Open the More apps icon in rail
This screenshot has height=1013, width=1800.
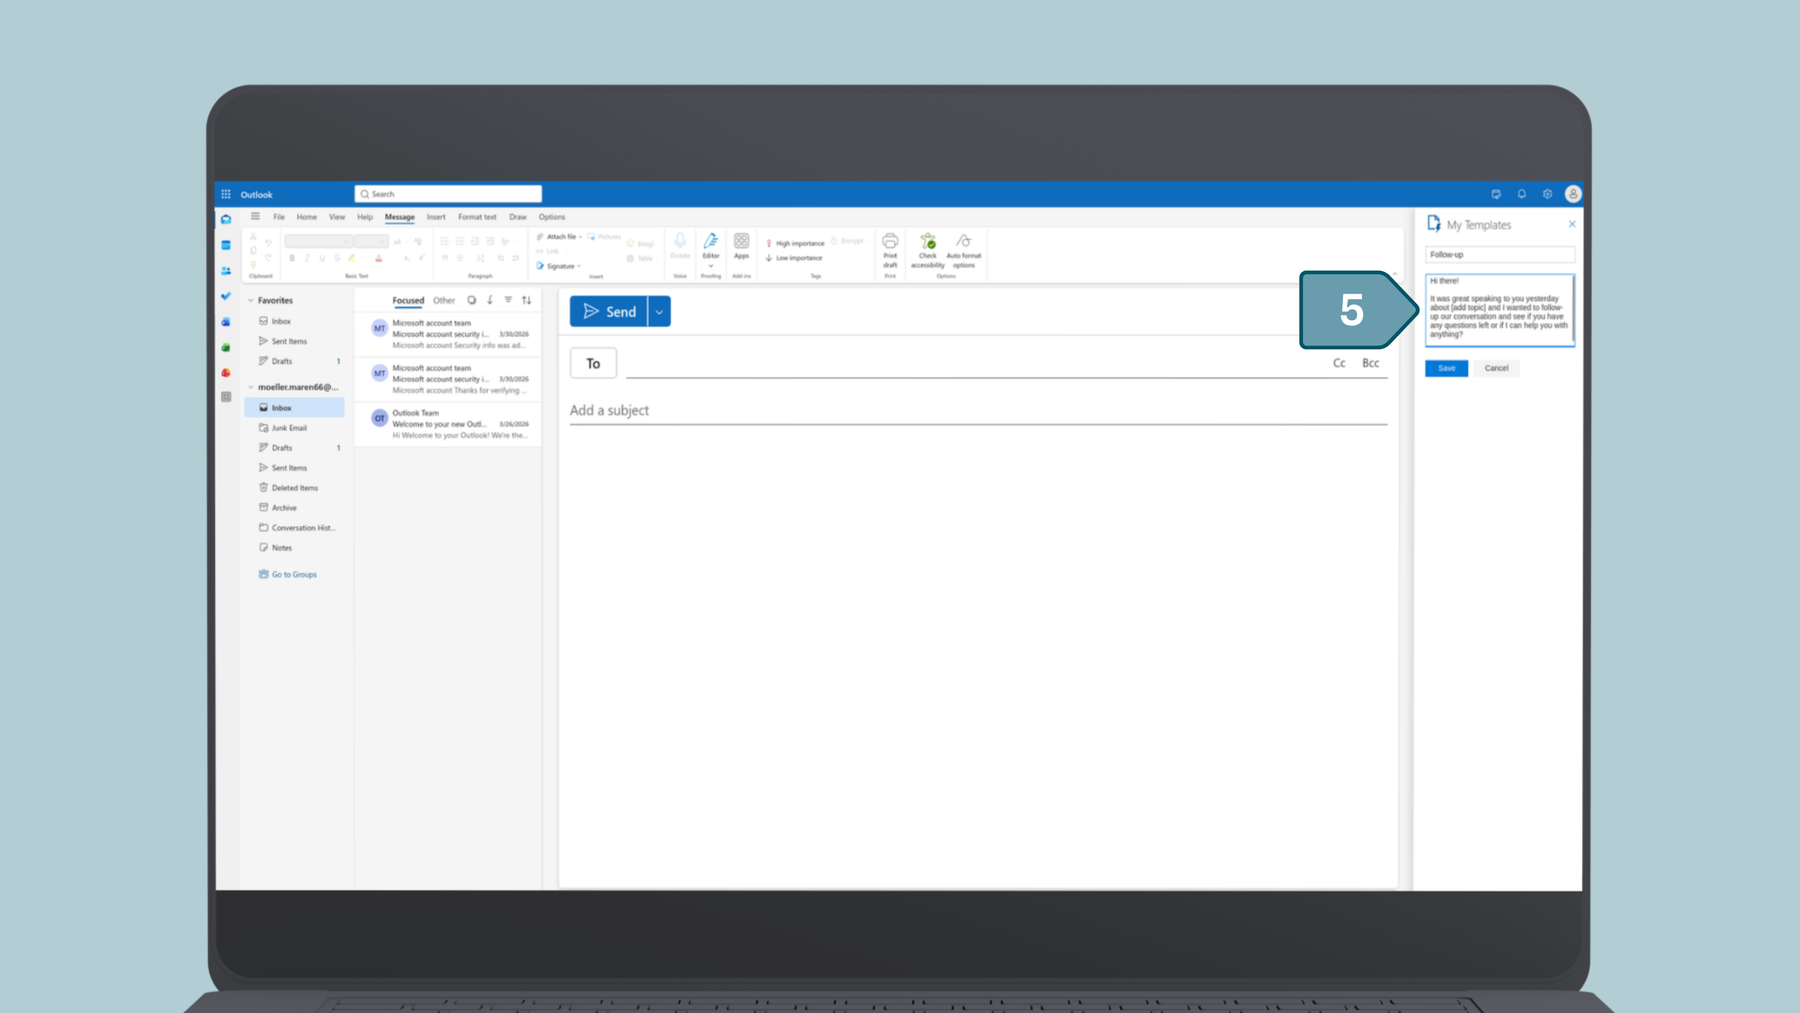(x=226, y=397)
